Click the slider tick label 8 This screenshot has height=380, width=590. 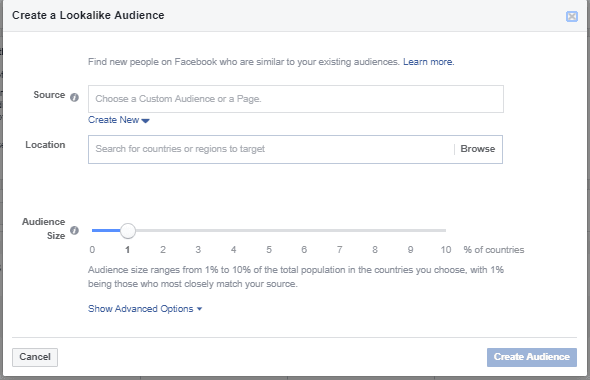375,250
